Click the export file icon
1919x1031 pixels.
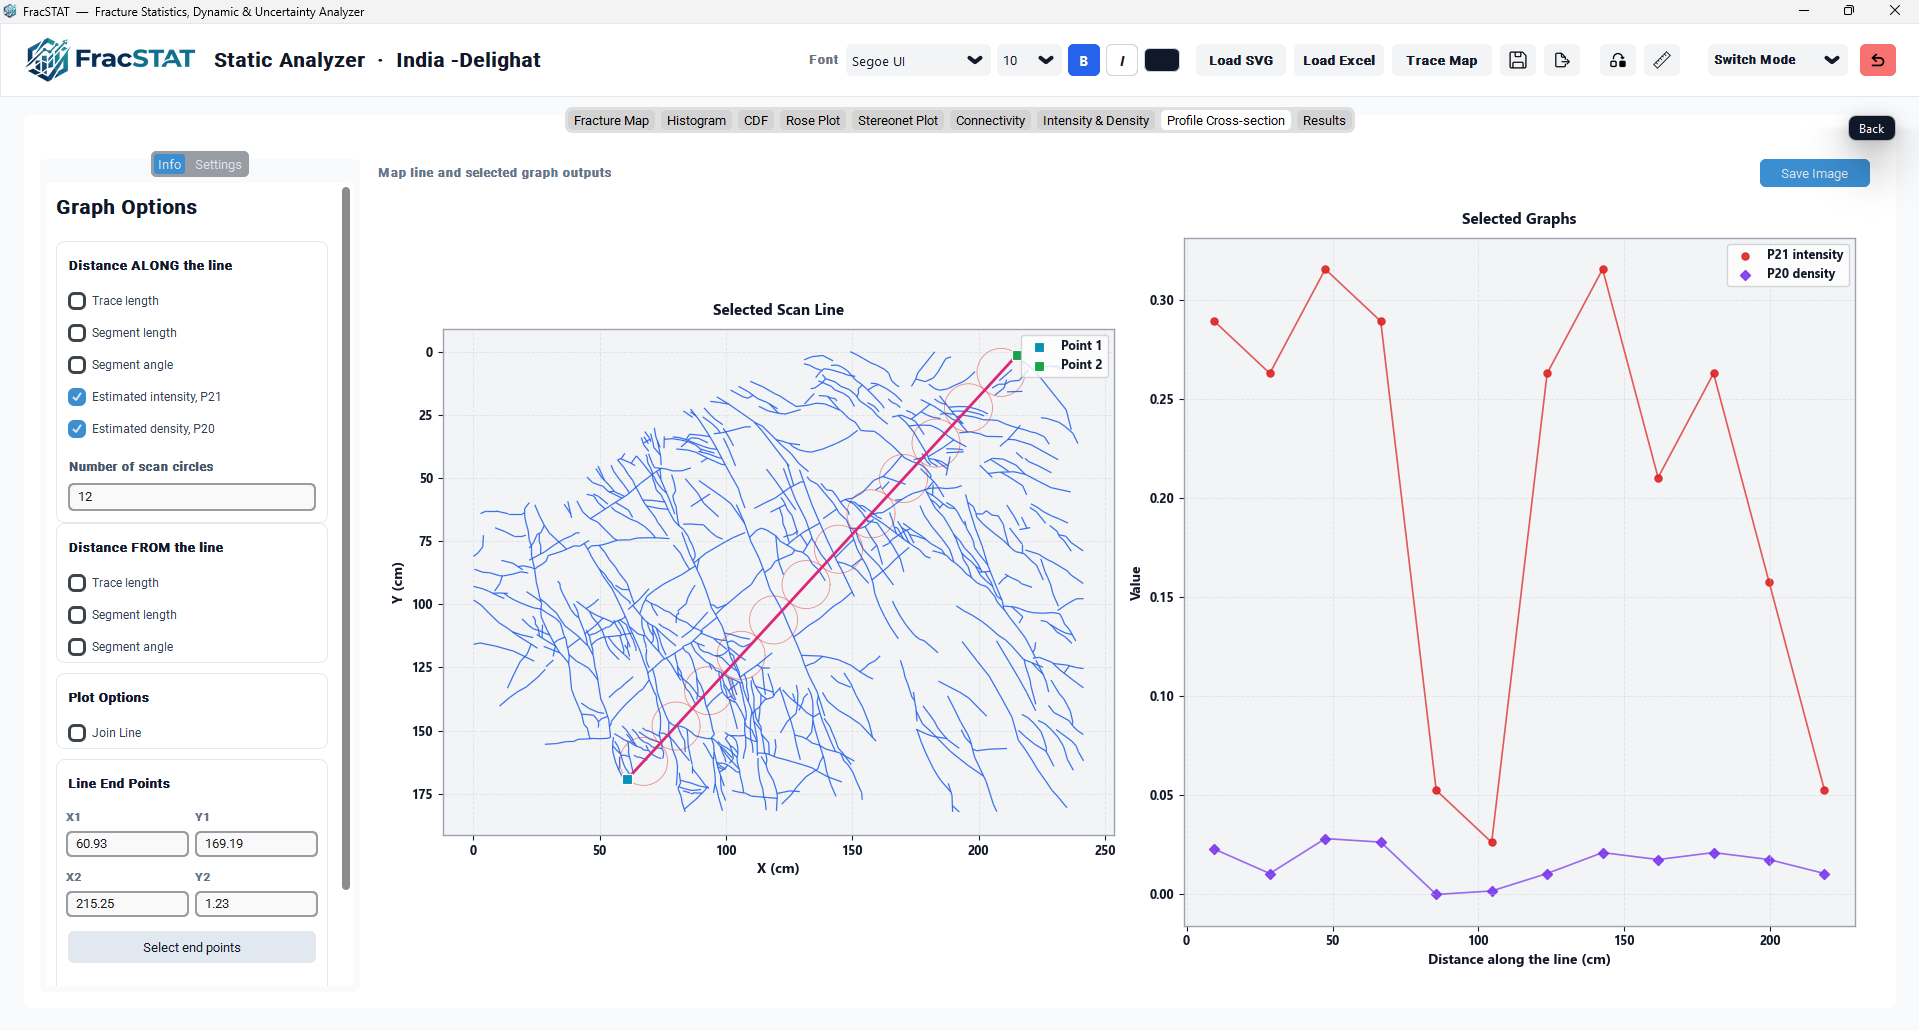click(1562, 60)
